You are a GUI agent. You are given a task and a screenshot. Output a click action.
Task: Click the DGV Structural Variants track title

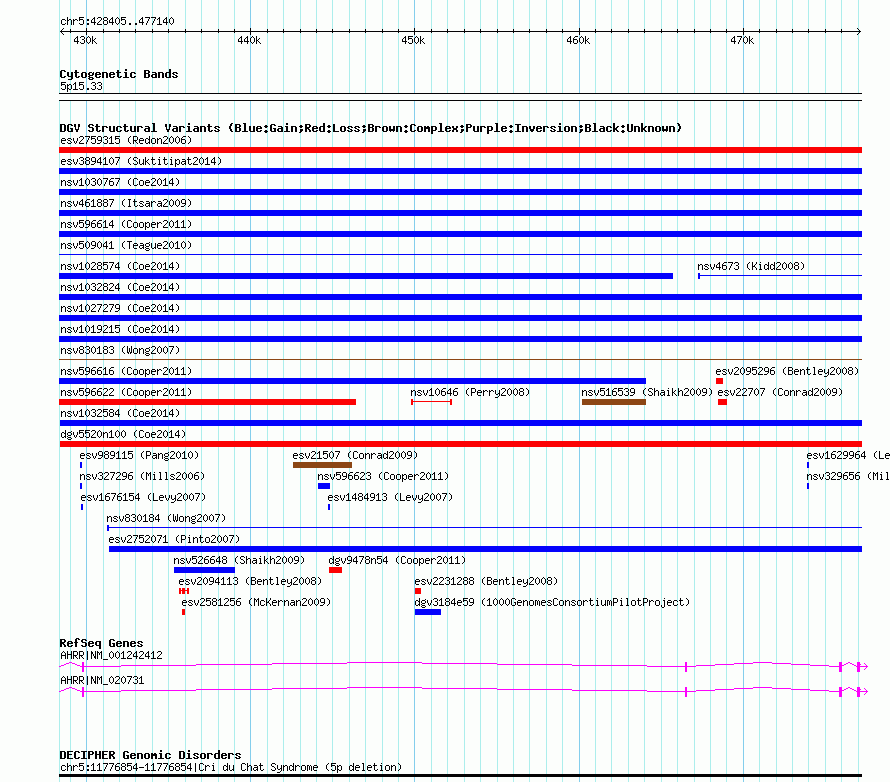(371, 128)
